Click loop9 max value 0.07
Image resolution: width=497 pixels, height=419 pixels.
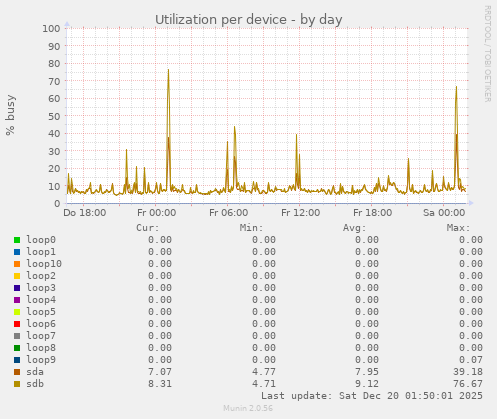tap(471, 360)
